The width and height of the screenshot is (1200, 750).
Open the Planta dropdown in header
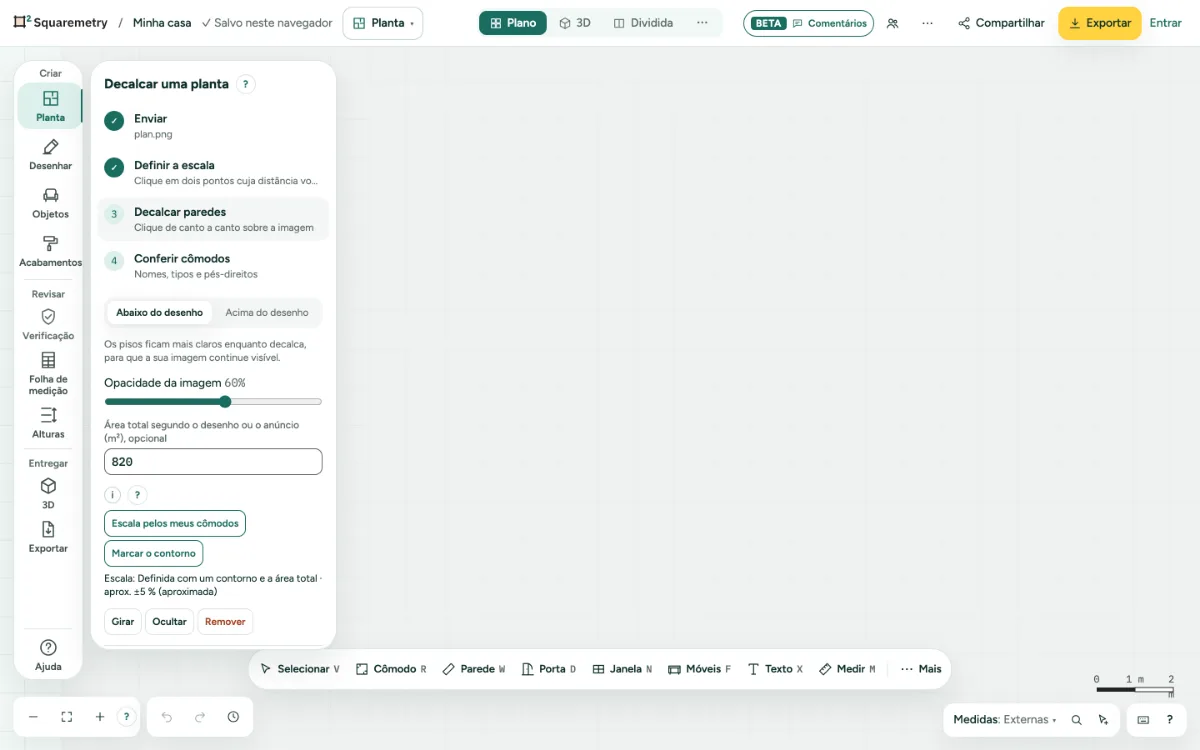pos(383,23)
